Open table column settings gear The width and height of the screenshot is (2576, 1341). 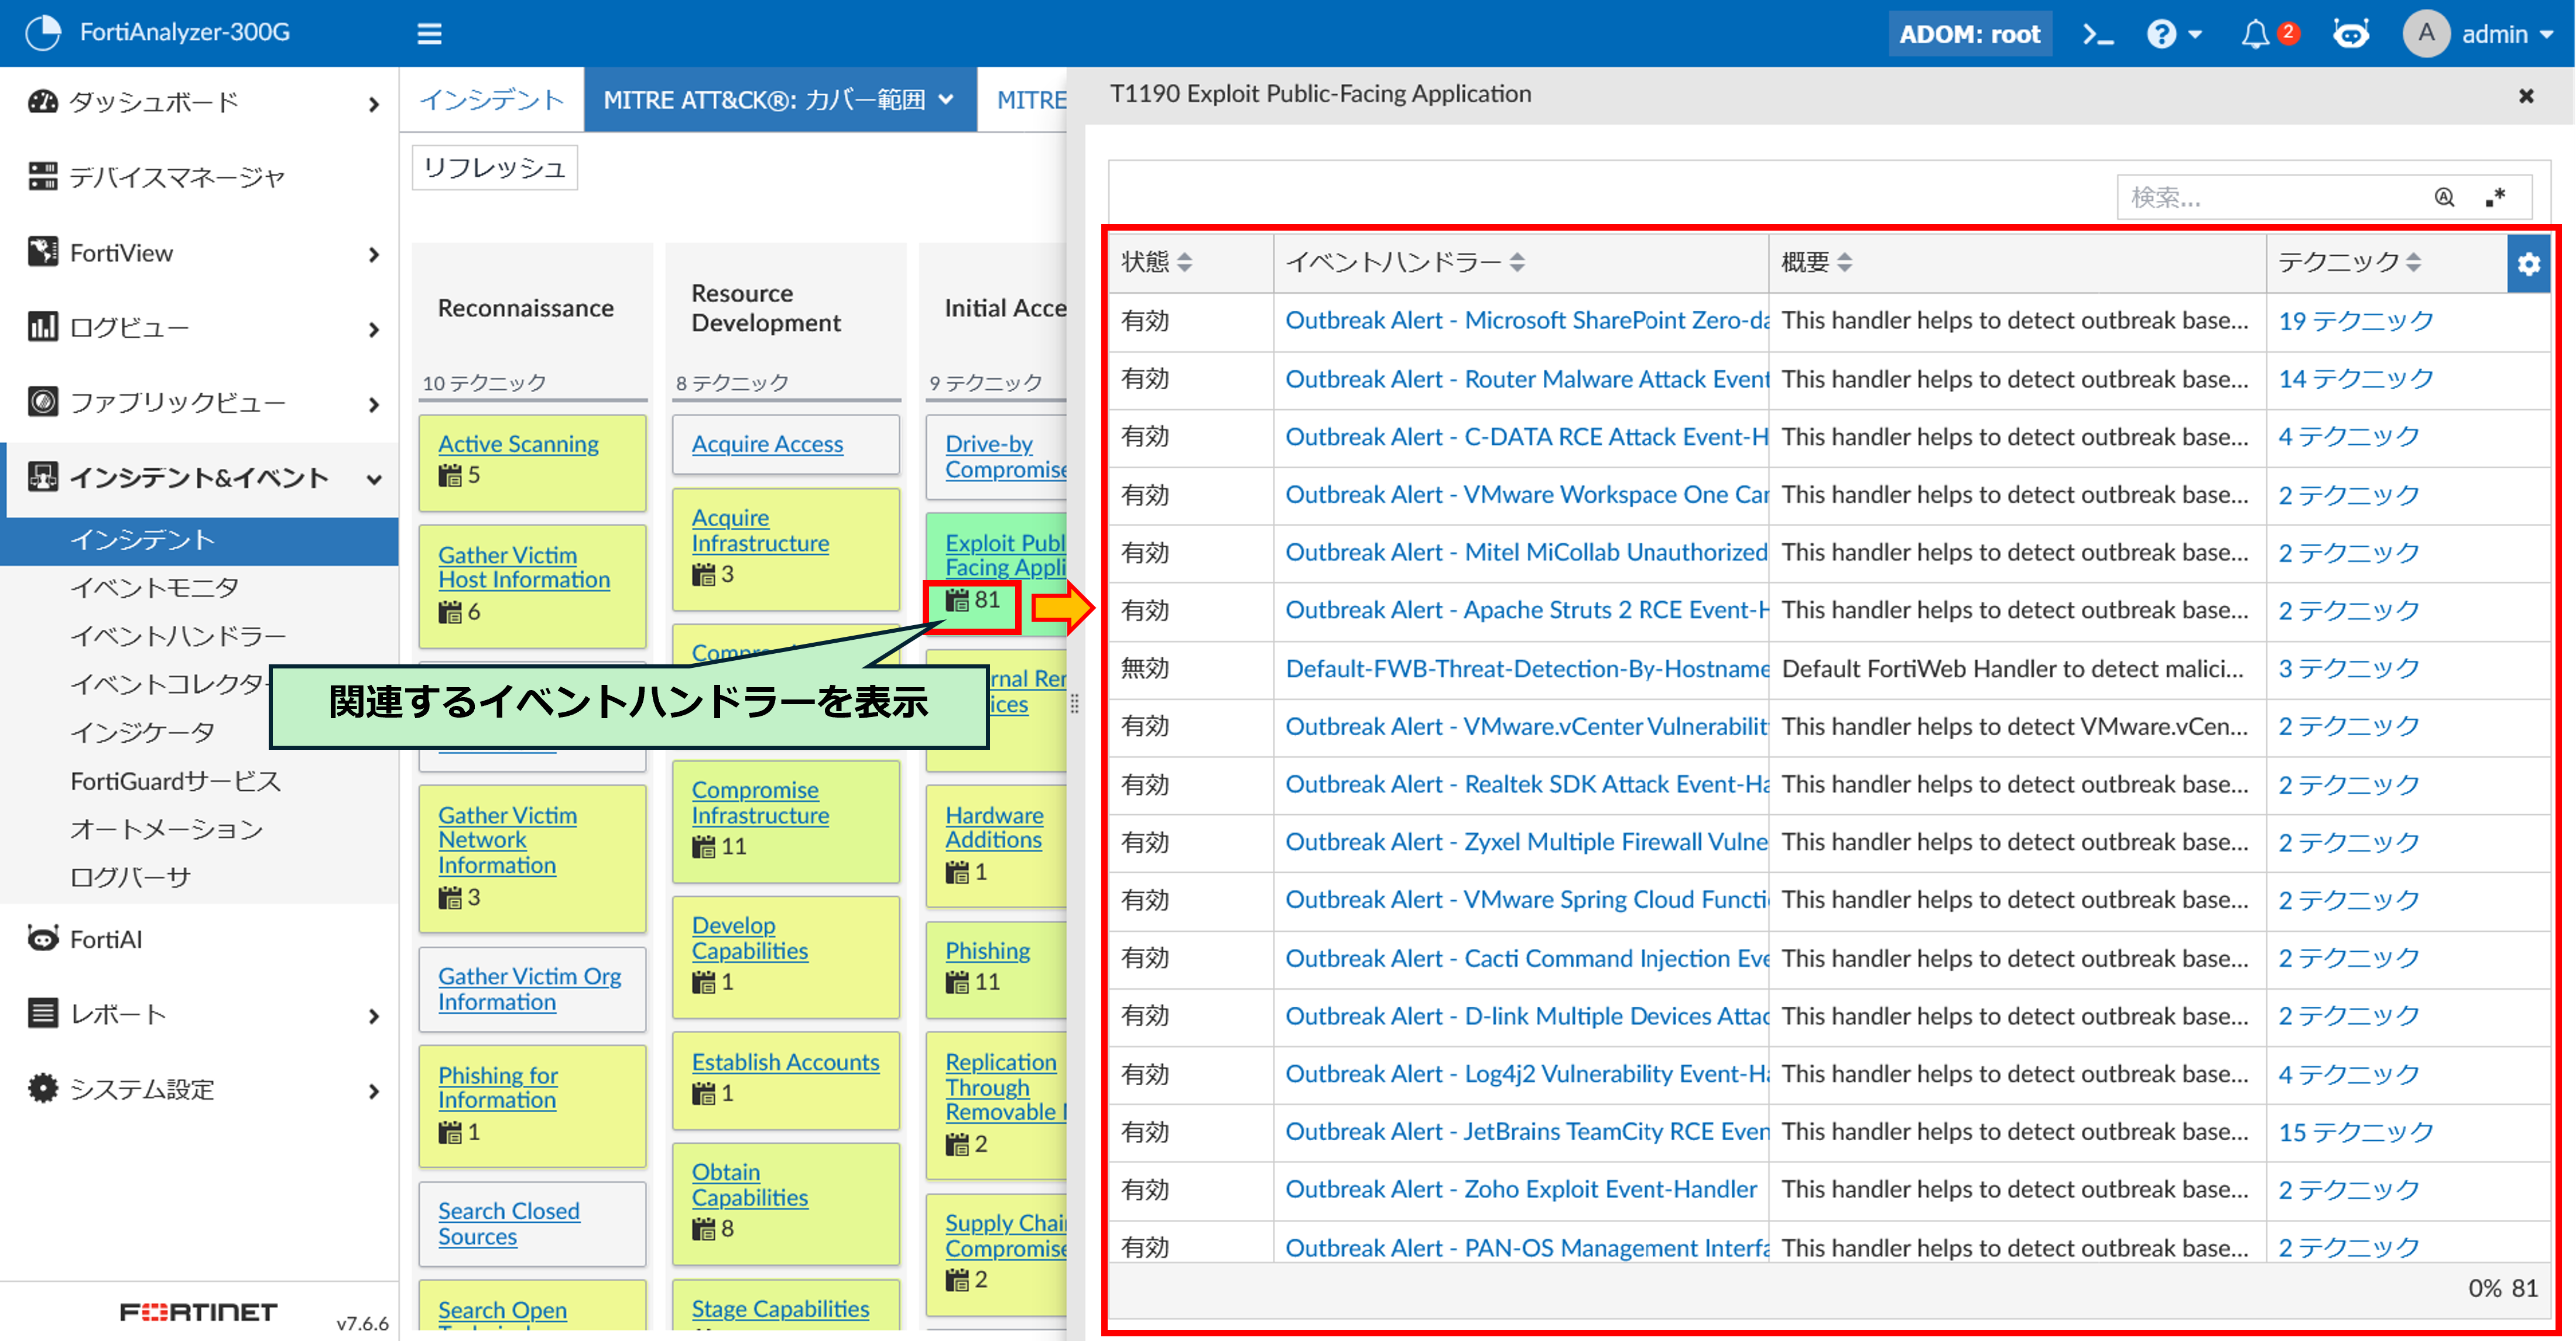(x=2528, y=264)
